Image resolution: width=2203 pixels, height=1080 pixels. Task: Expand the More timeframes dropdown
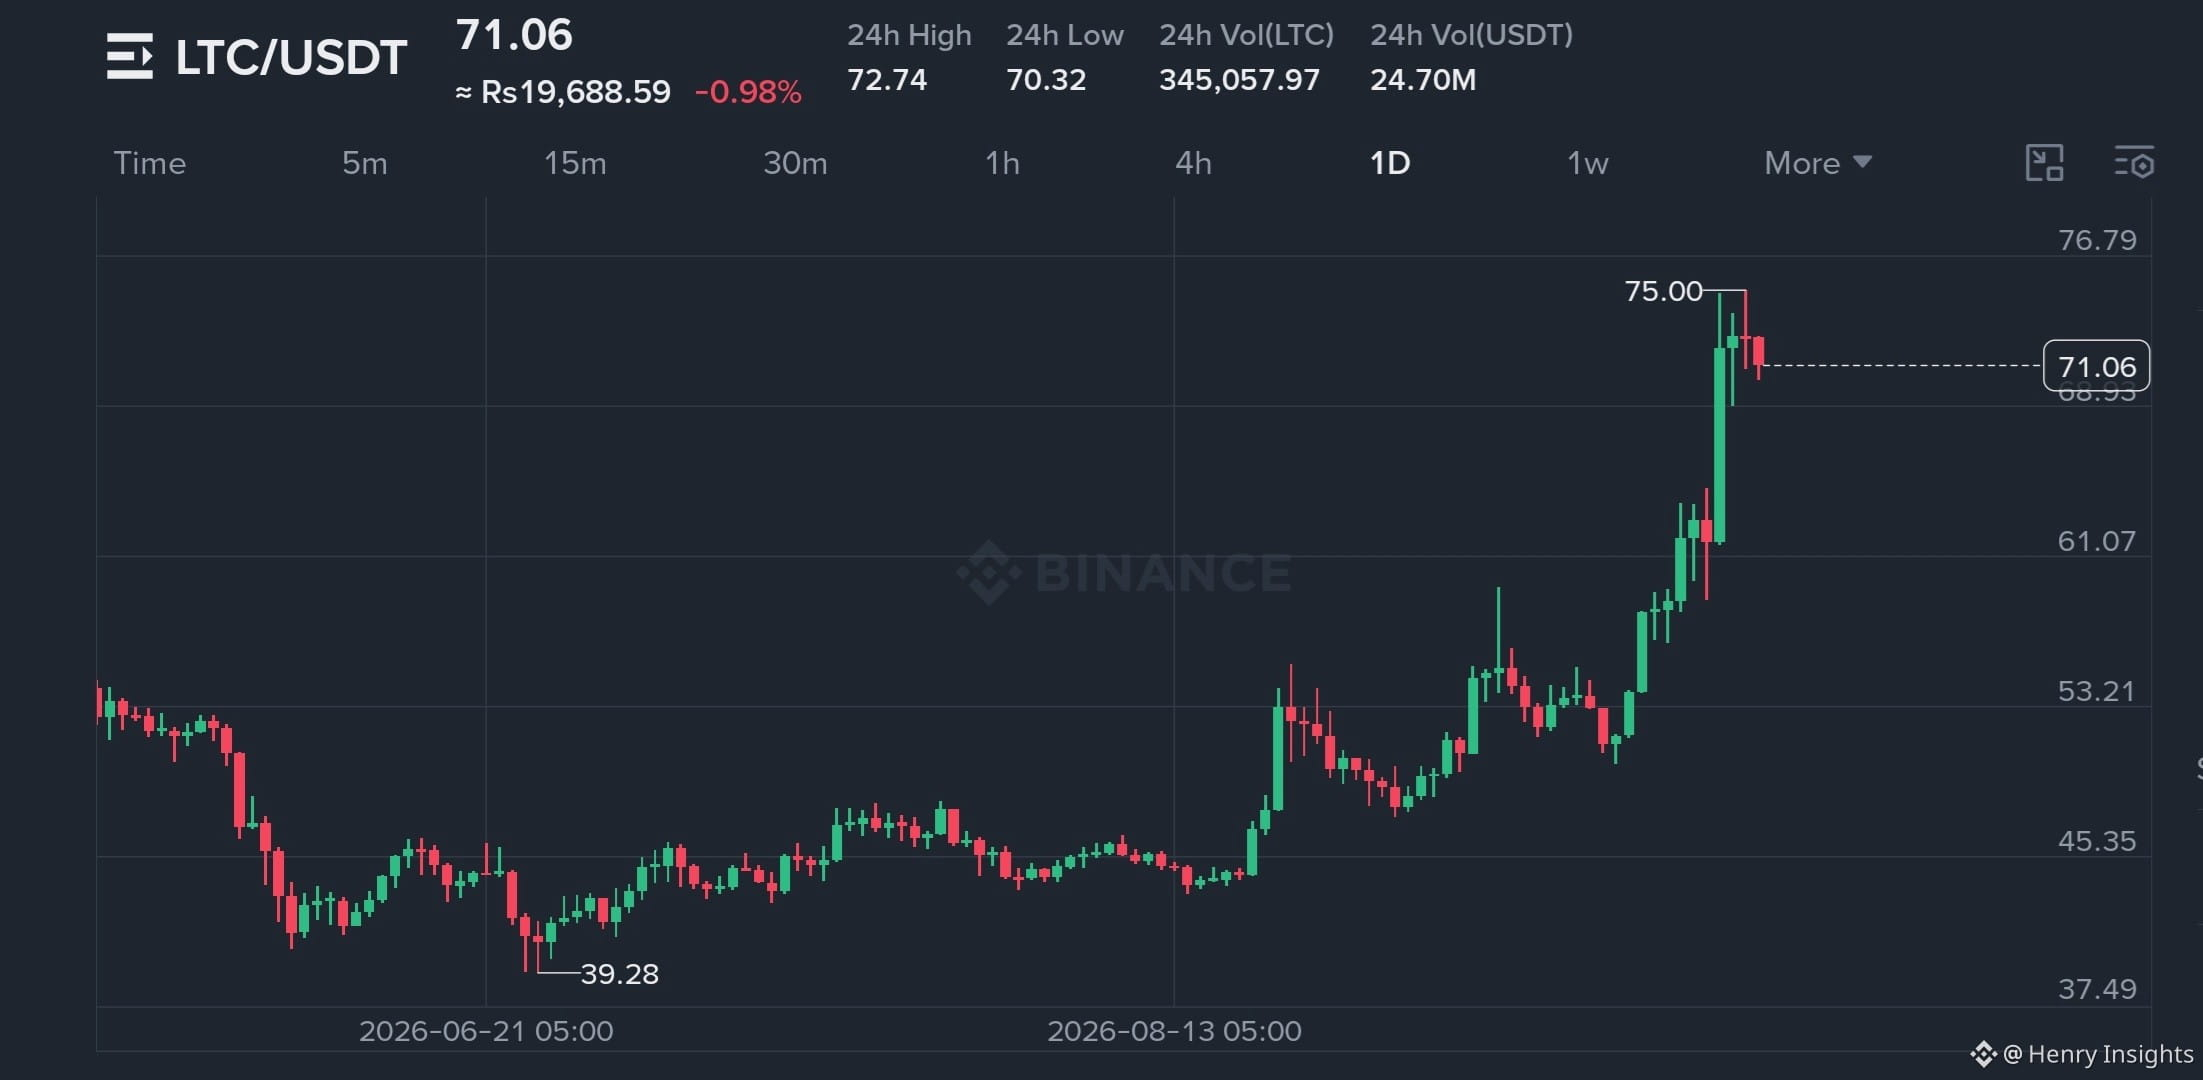1817,163
